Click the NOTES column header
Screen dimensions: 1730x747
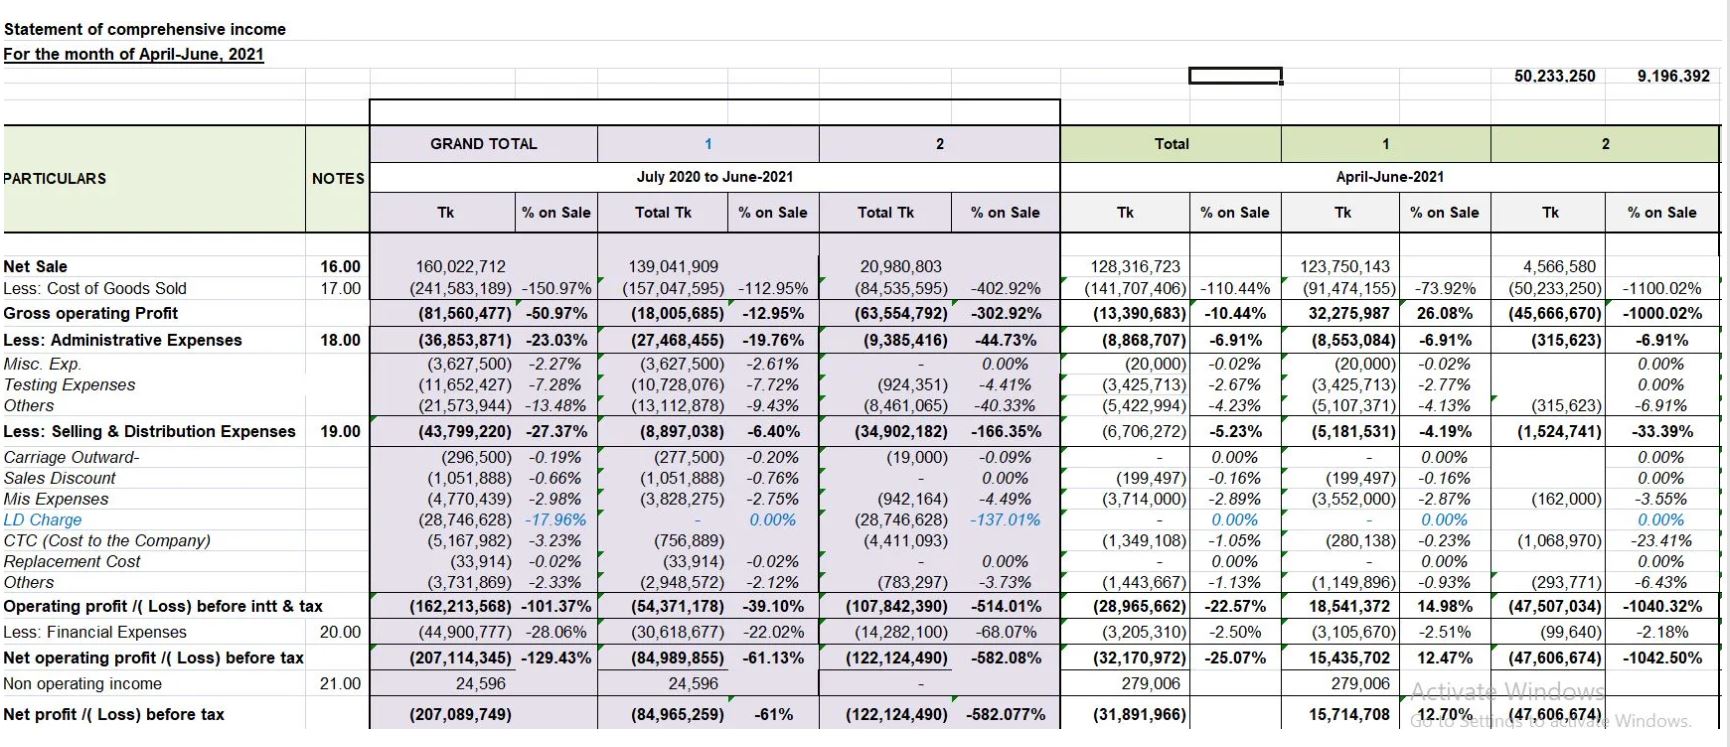[x=338, y=178]
